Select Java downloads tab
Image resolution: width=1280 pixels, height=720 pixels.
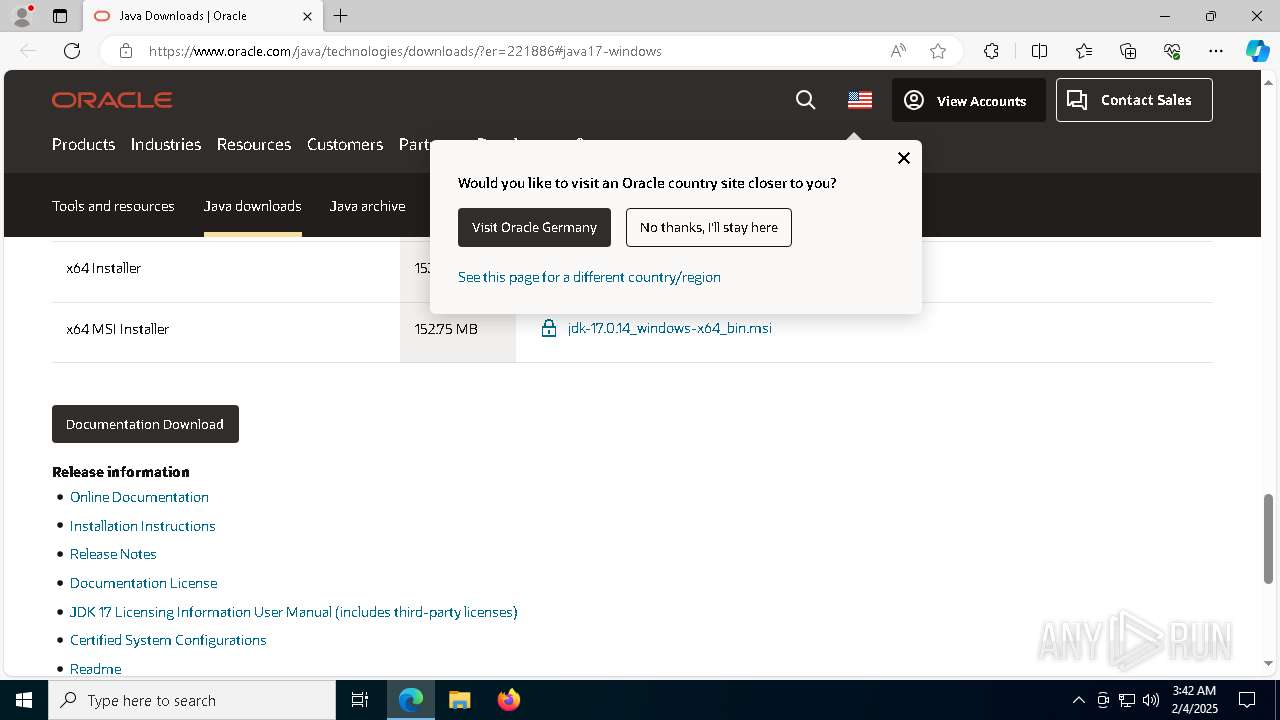click(x=252, y=206)
